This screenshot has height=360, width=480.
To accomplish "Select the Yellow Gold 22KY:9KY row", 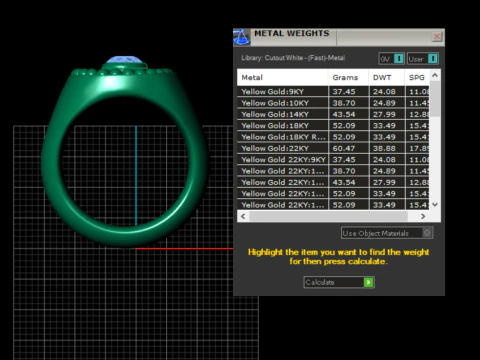I will click(333, 160).
